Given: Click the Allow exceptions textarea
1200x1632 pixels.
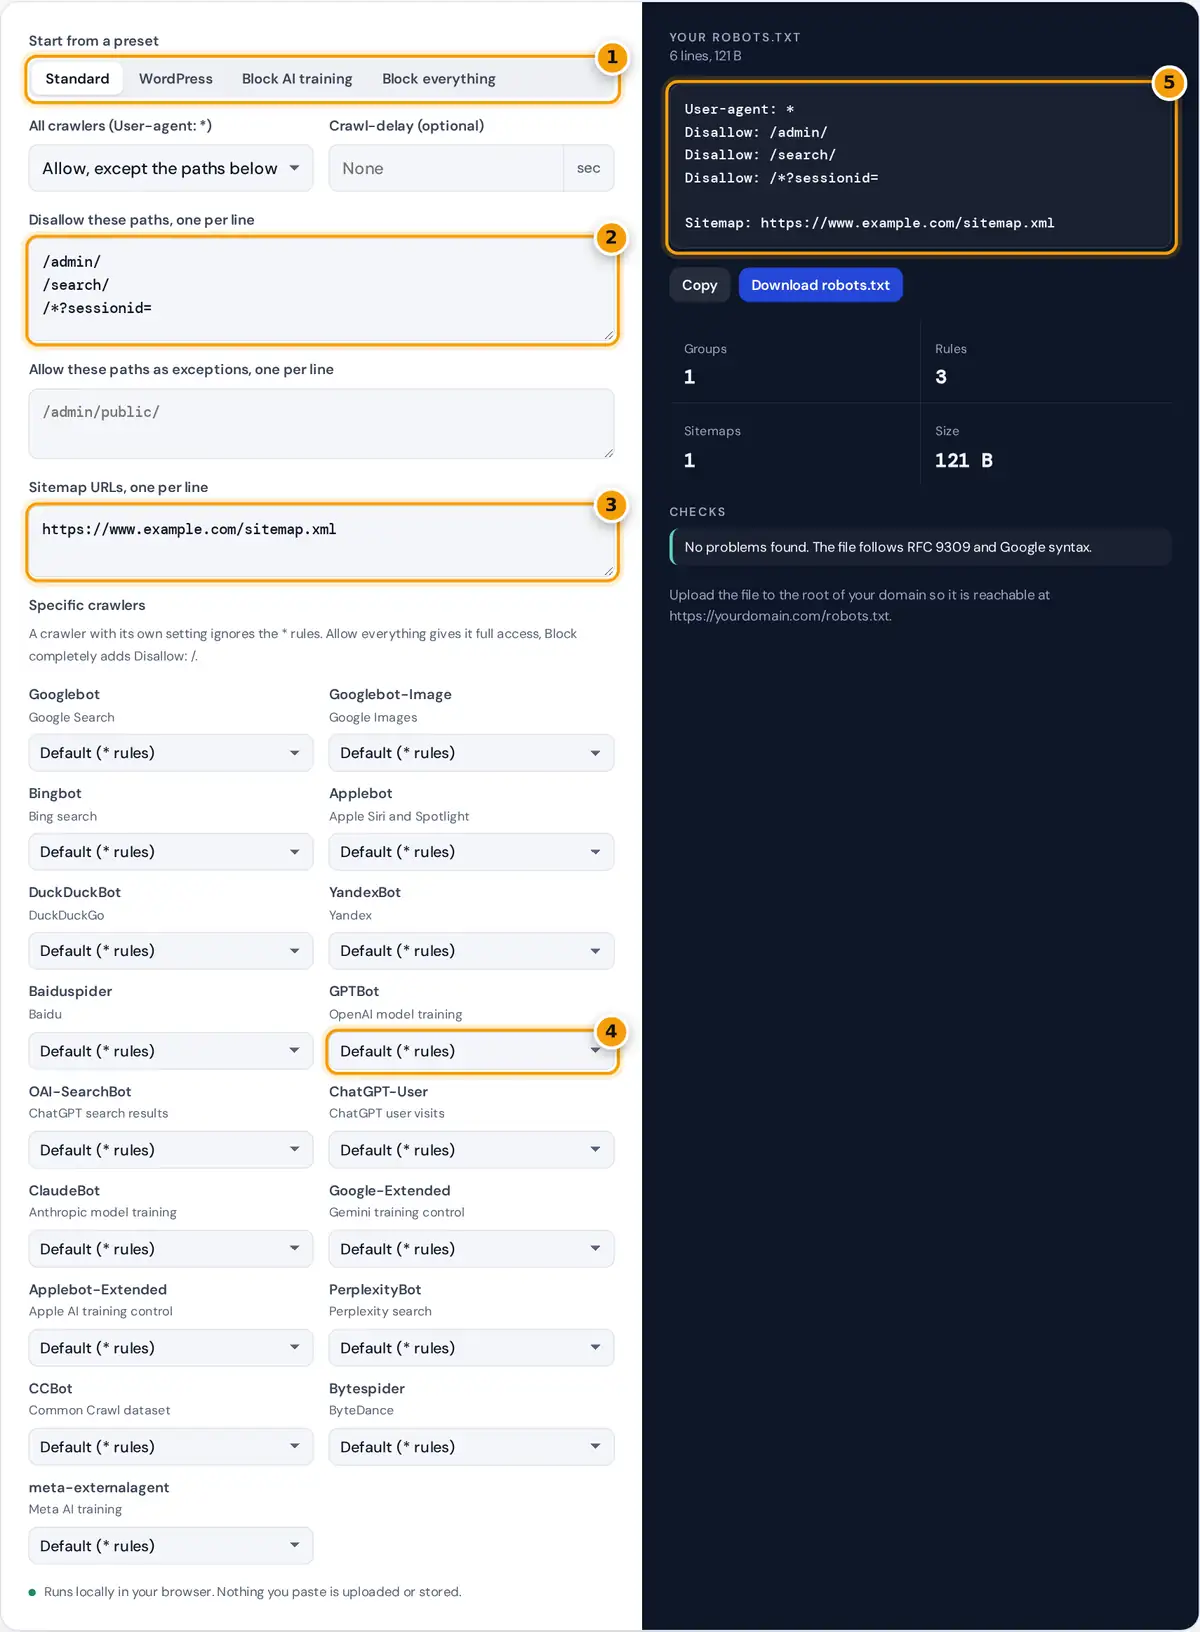Looking at the screenshot, I should pos(322,424).
